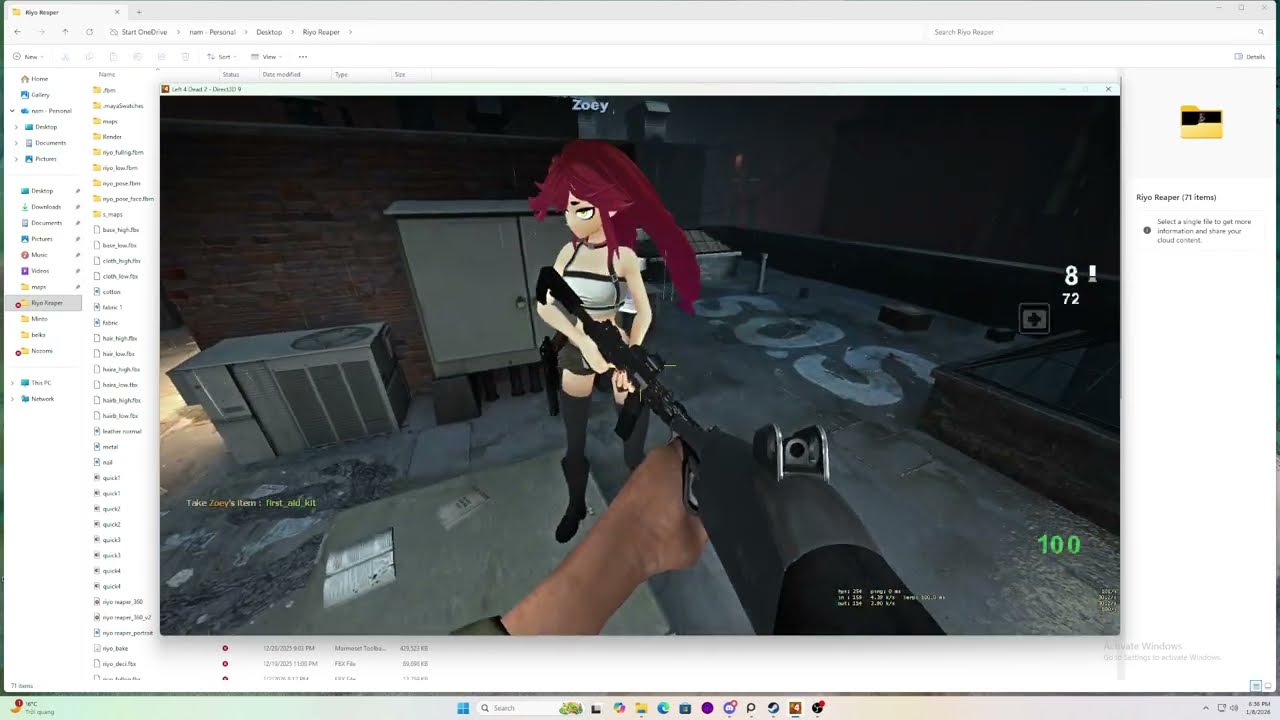Open File Explorer taskbar icon
Viewport: 1280px width, 720px height.
(x=641, y=708)
